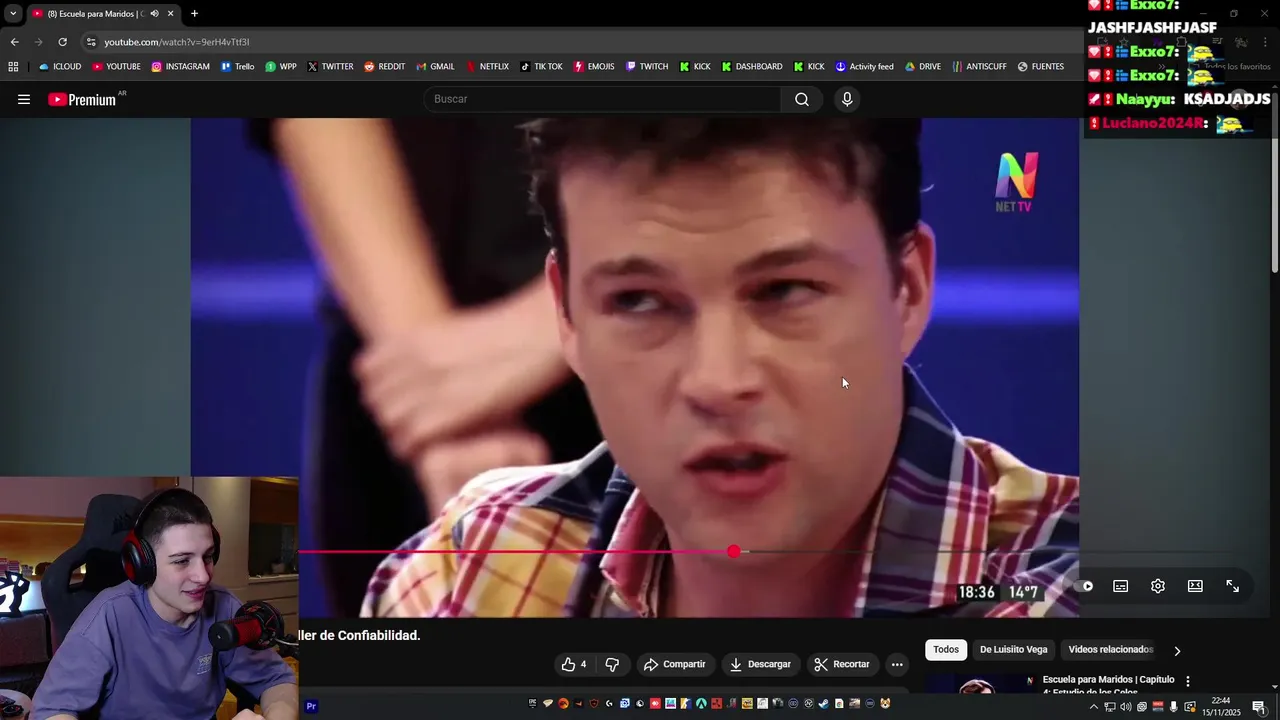Open a new browser tab

click(194, 14)
